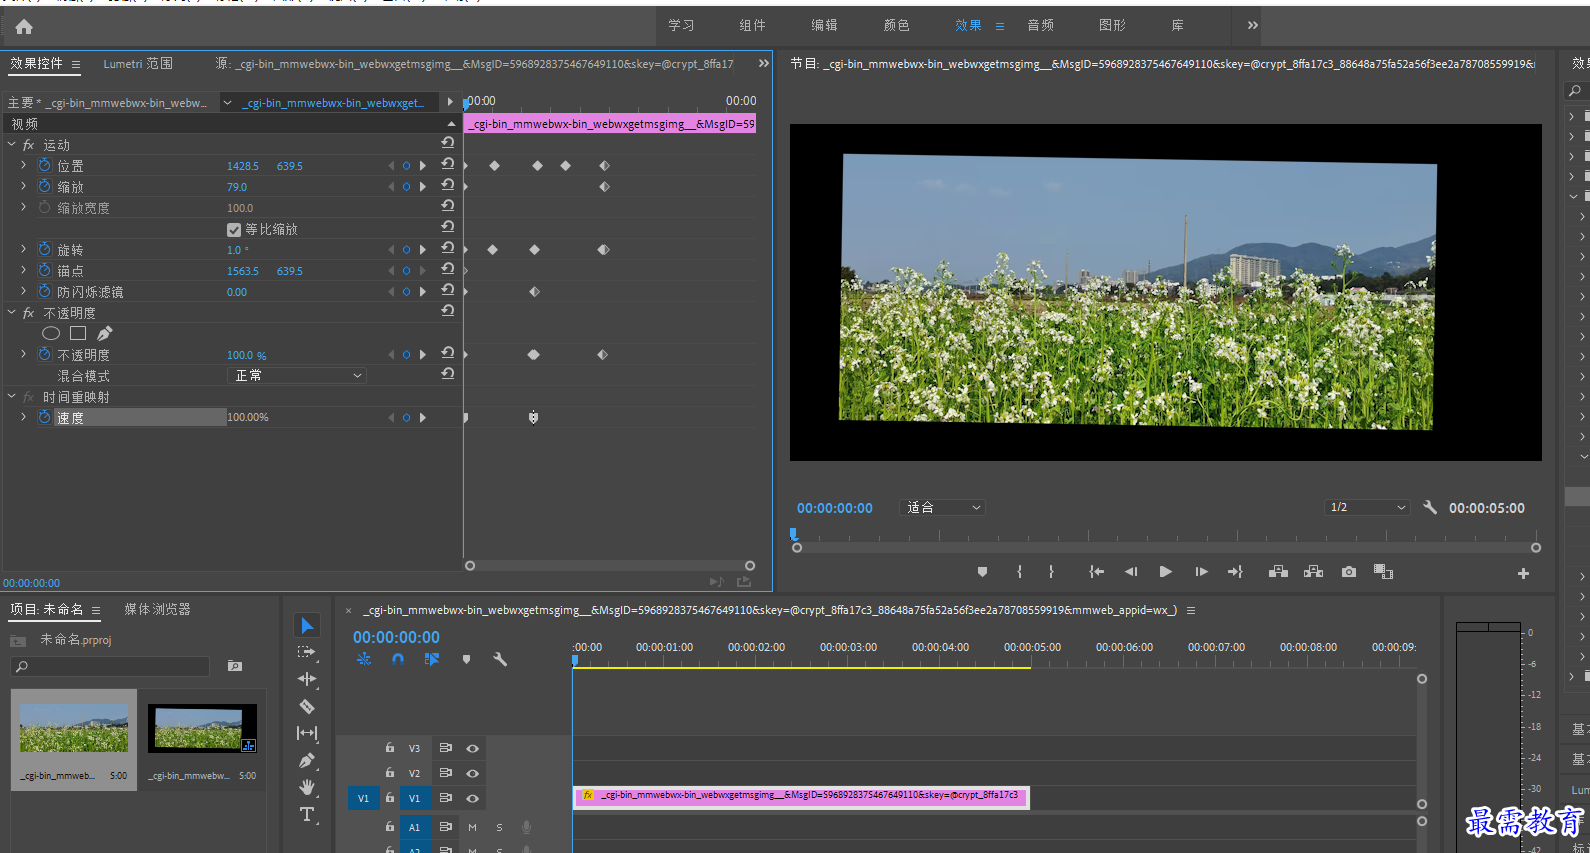Open the zoom level Fit dropdown
This screenshot has height=853, width=1590.
coord(942,507)
